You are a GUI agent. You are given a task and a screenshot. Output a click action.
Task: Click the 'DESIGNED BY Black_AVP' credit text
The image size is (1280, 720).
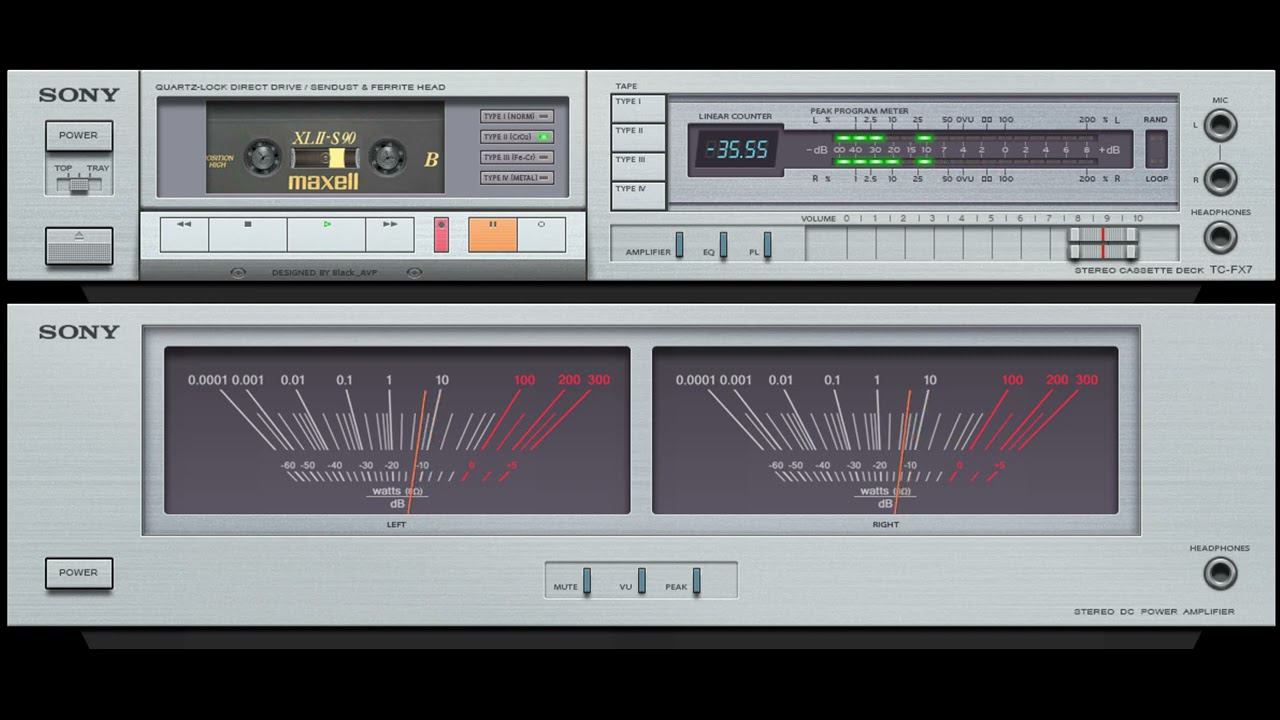[x=325, y=272]
